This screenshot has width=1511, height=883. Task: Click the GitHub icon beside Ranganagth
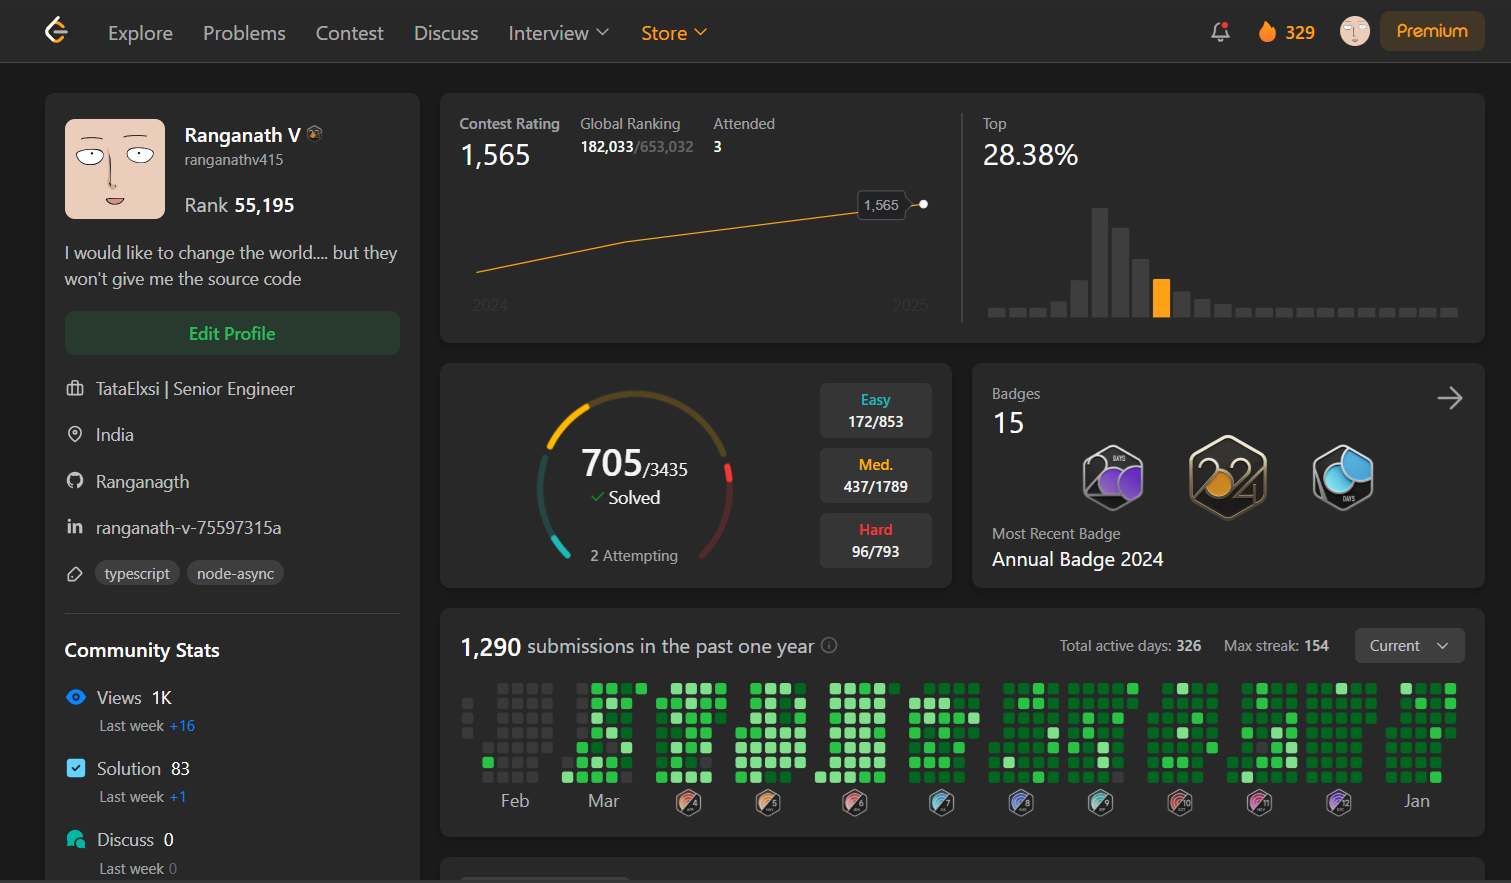coord(75,481)
